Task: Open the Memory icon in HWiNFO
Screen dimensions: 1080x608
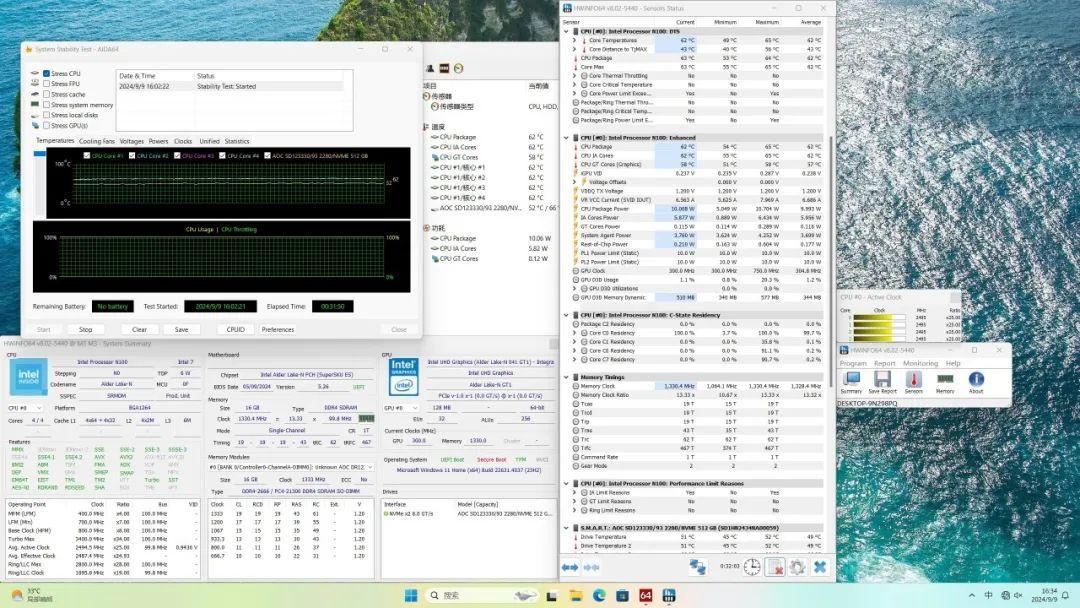Action: tap(944, 381)
